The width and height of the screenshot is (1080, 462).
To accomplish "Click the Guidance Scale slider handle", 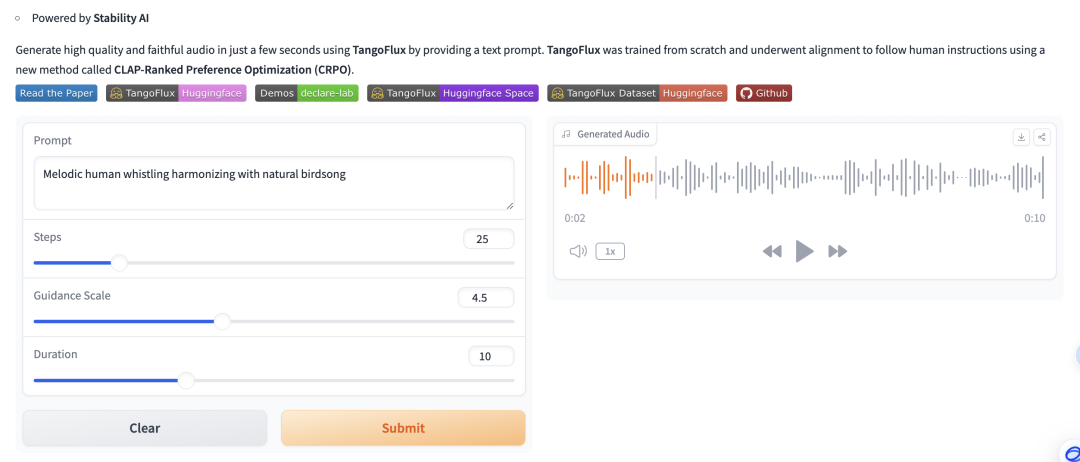I will click(x=222, y=321).
